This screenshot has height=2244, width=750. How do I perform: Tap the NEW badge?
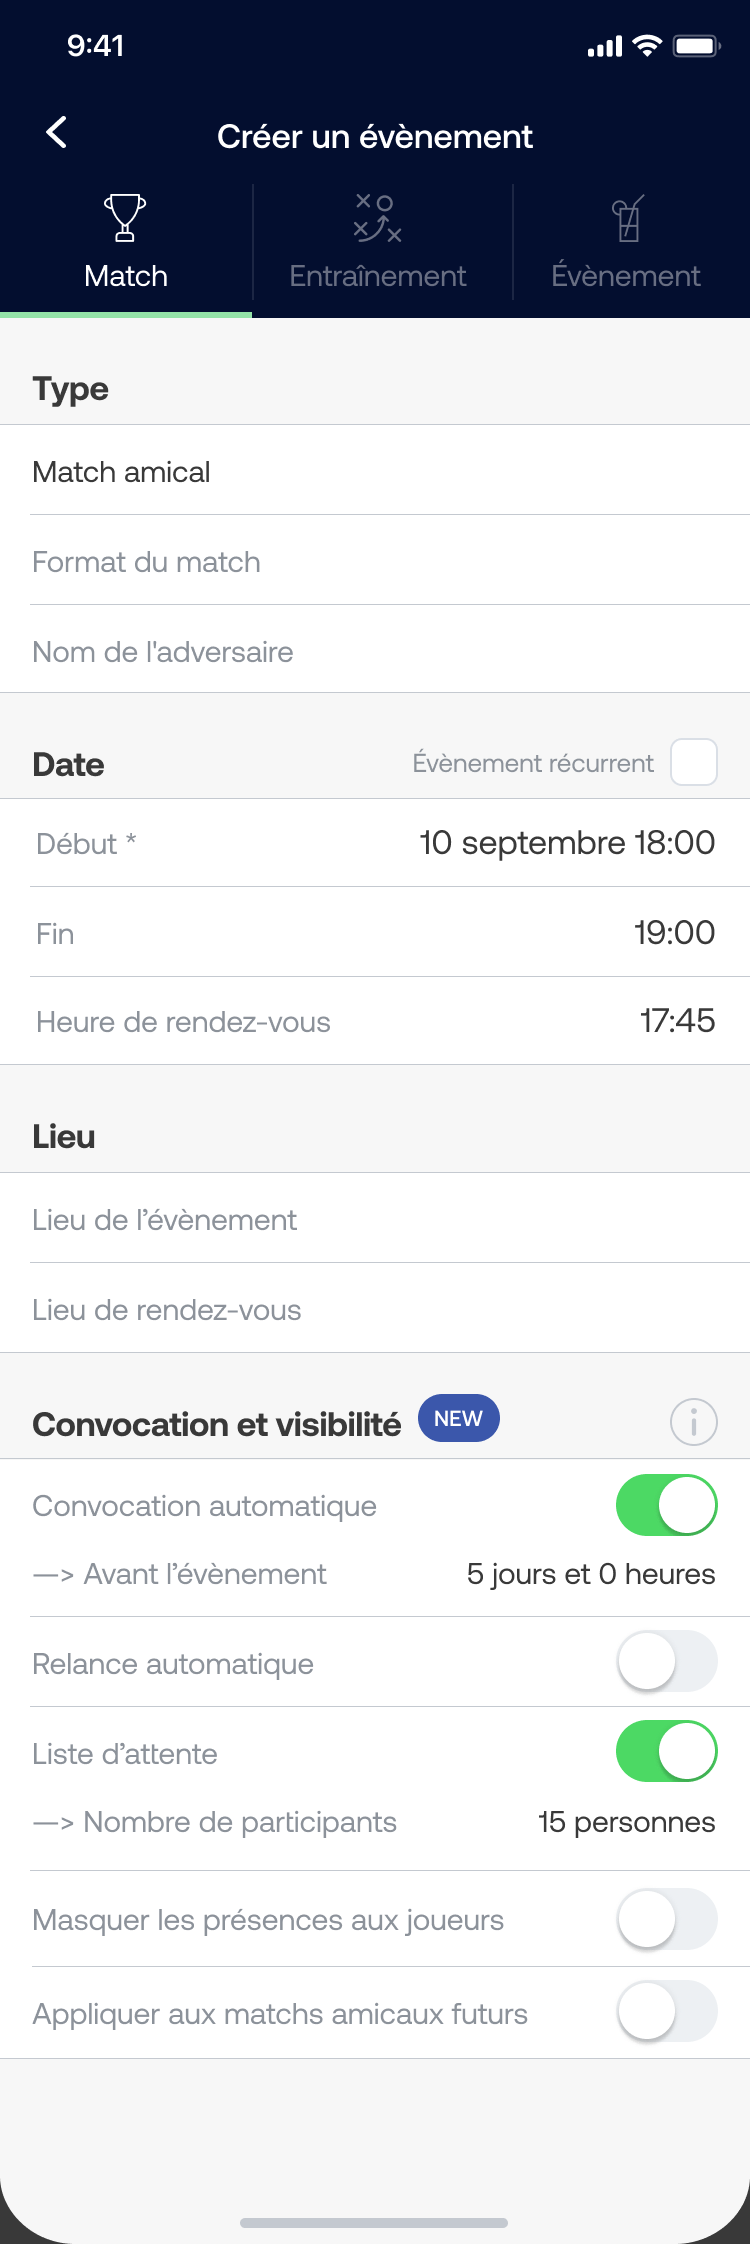(458, 1418)
